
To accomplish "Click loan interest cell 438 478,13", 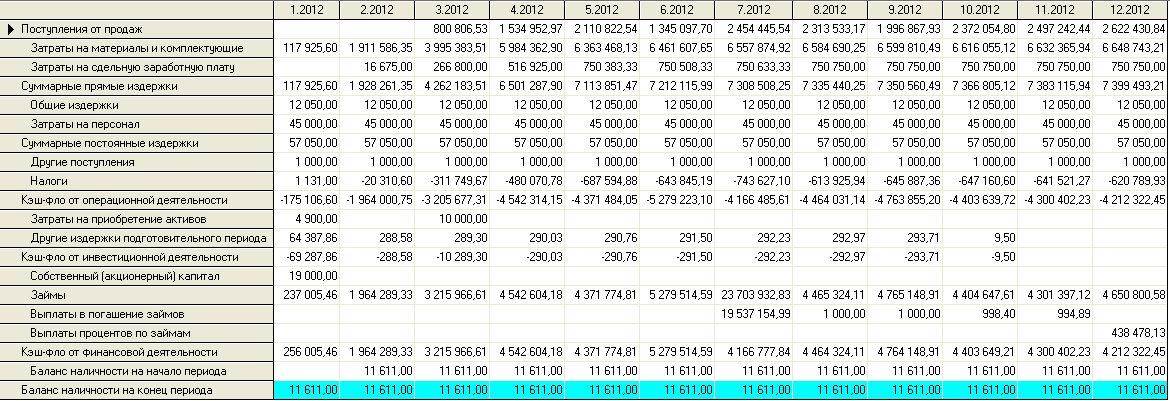I will [x=1131, y=333].
